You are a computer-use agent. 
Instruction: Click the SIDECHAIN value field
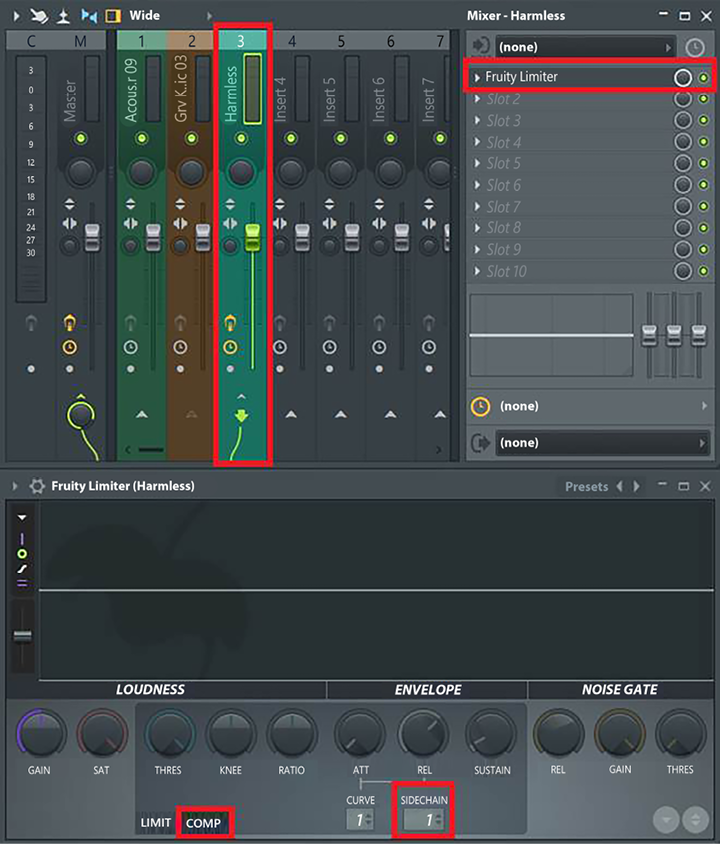tap(424, 820)
